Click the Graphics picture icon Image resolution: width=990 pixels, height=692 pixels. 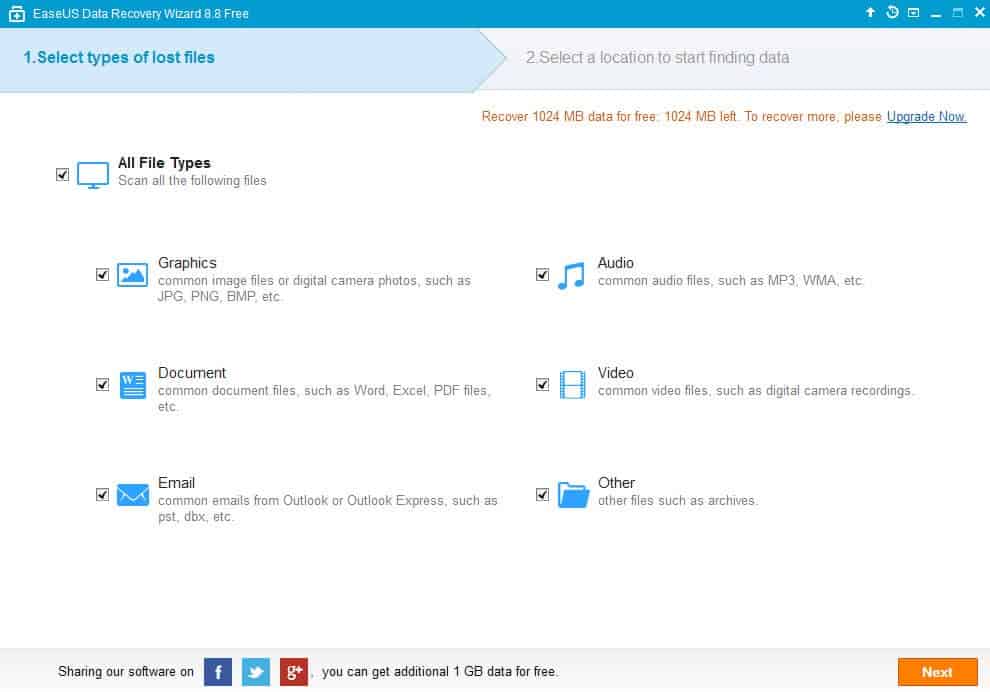tap(132, 275)
